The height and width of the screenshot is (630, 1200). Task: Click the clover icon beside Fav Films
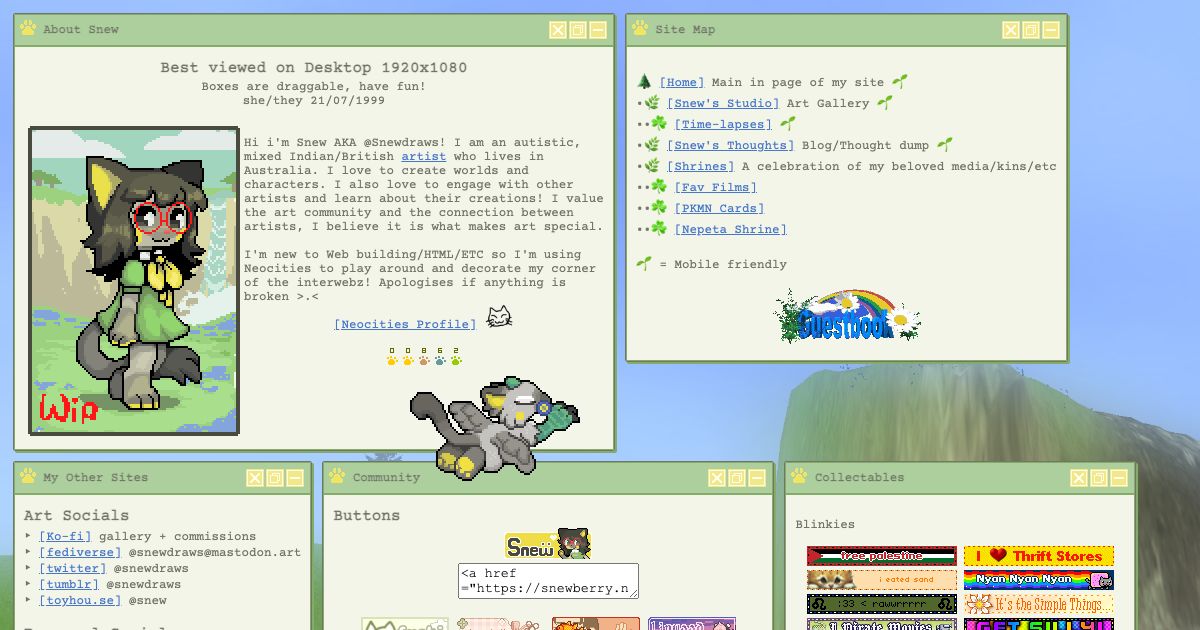coord(656,187)
